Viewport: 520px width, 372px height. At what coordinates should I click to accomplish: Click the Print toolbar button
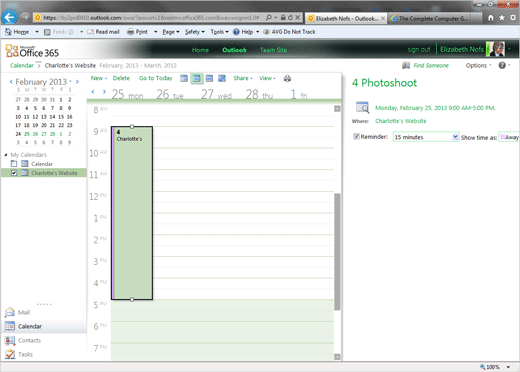[x=138, y=32]
